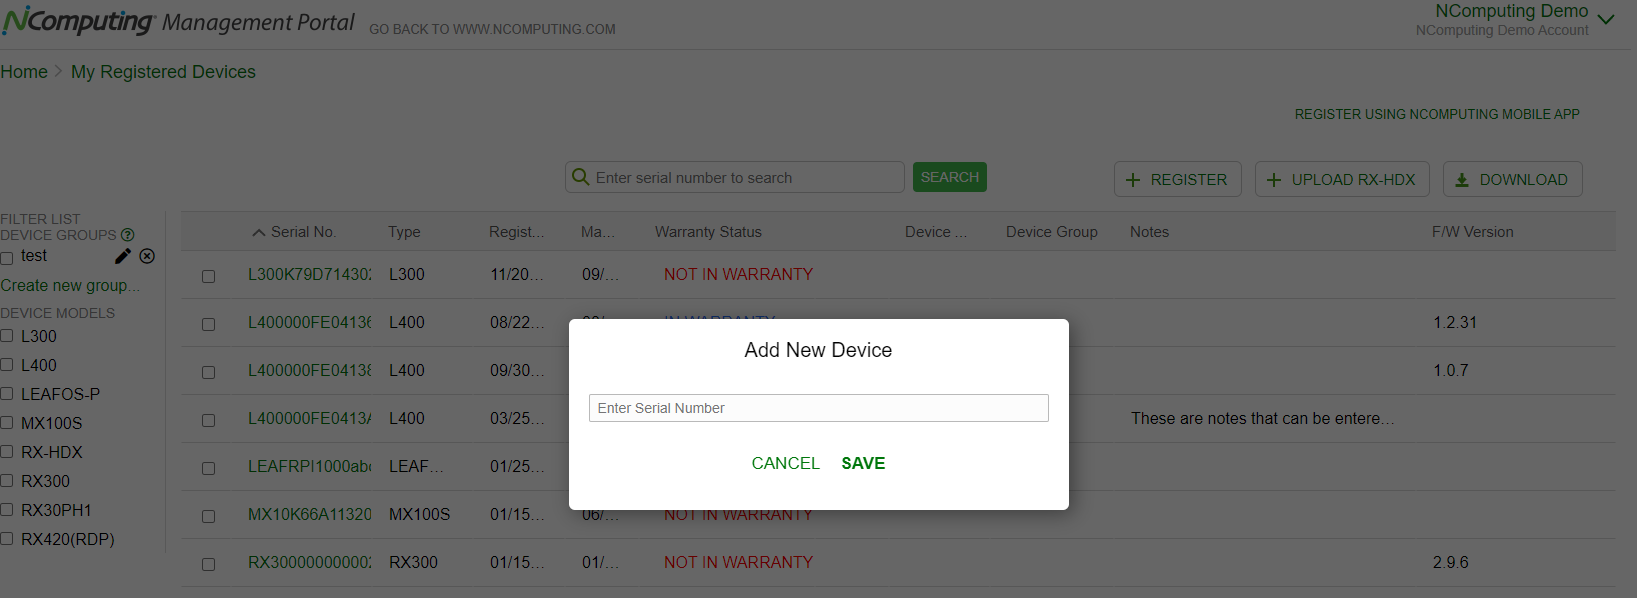Delete the test device group with X icon
Viewport: 1637px width, 598px height.
(x=147, y=256)
